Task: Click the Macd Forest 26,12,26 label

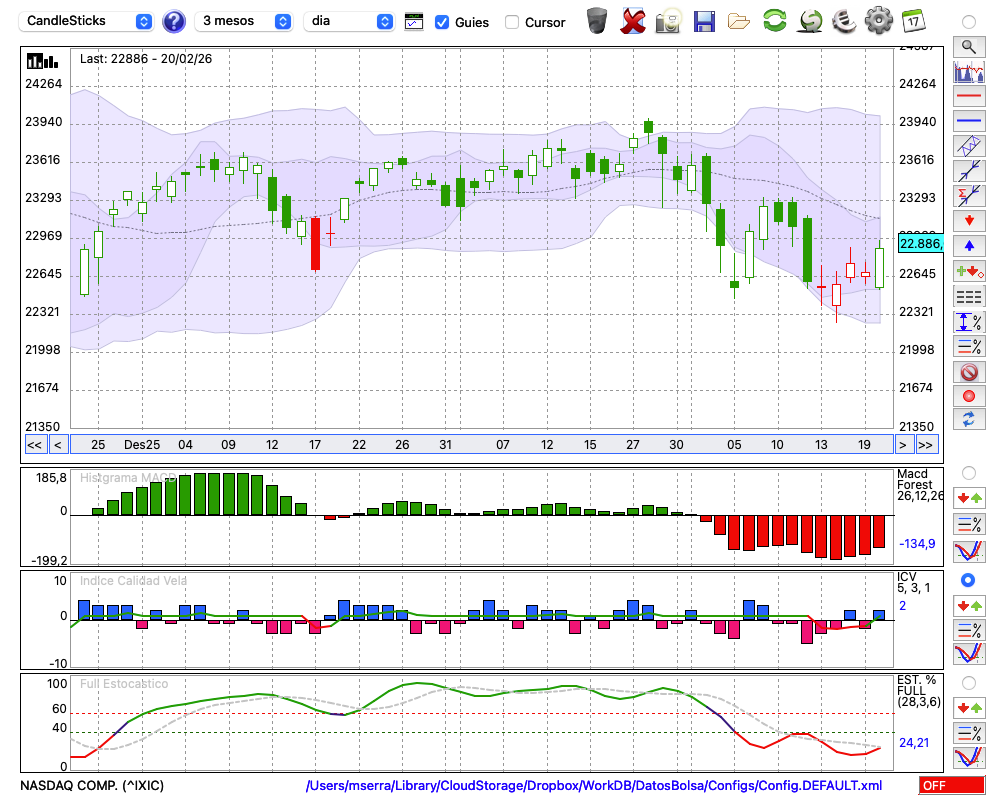Action: (x=920, y=485)
